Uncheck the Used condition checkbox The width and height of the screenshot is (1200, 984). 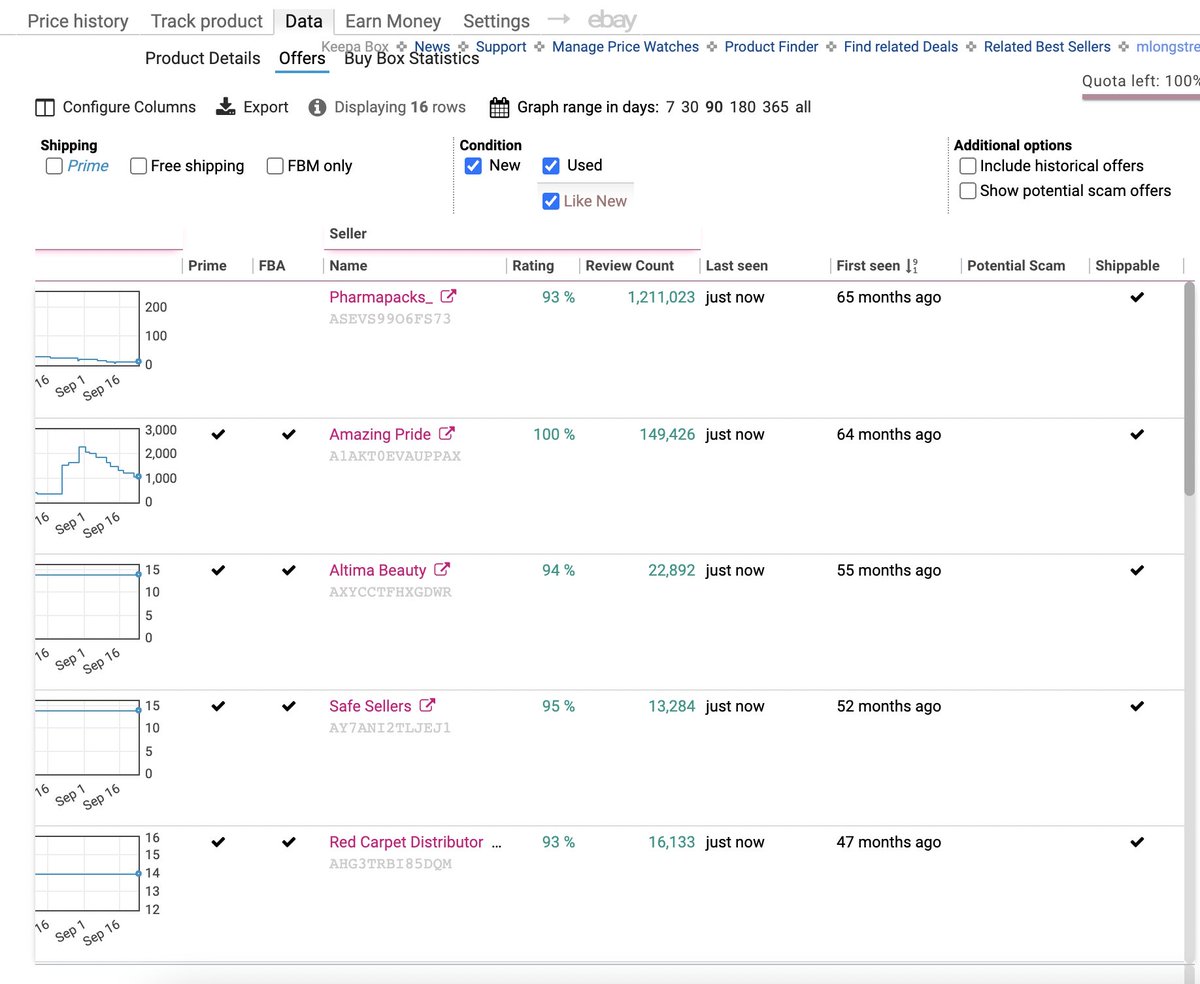[x=551, y=166]
